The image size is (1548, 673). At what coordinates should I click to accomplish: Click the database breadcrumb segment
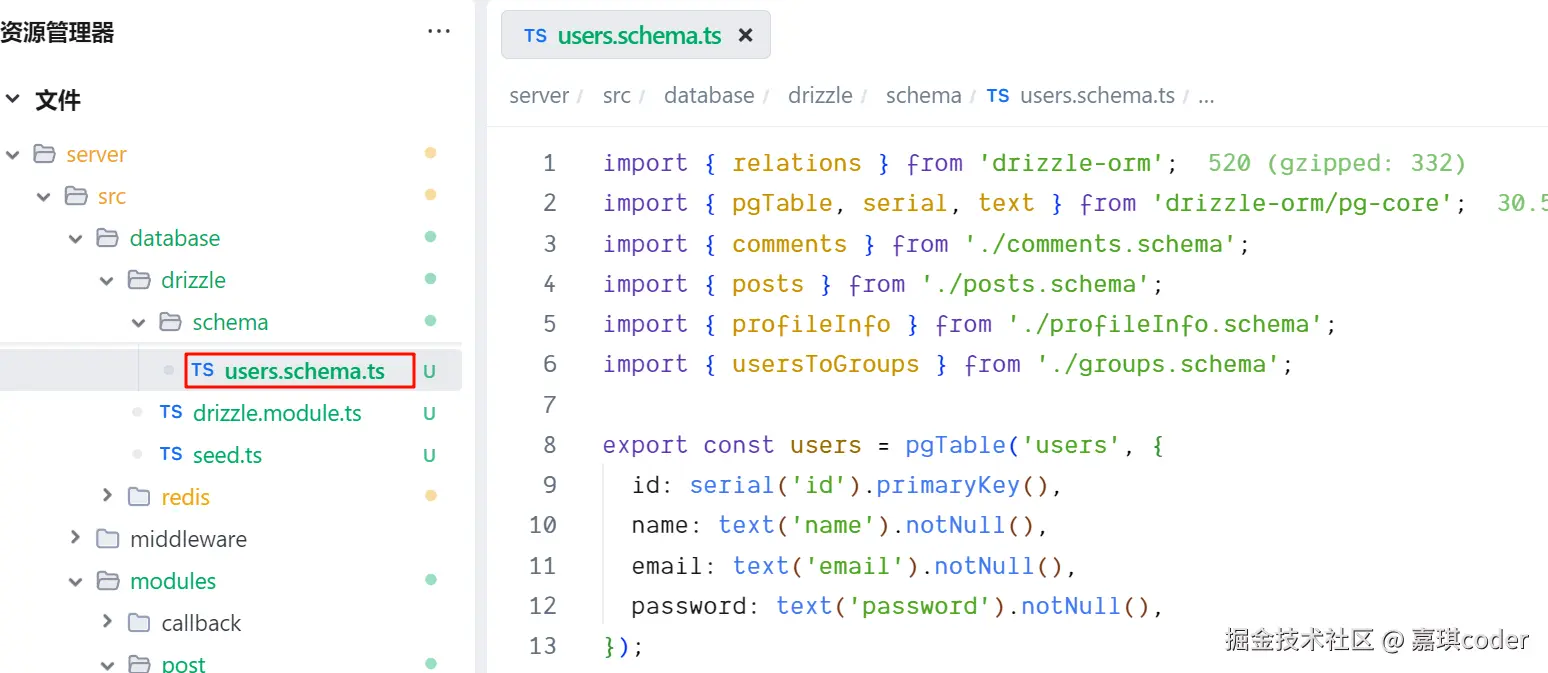pyautogui.click(x=709, y=96)
